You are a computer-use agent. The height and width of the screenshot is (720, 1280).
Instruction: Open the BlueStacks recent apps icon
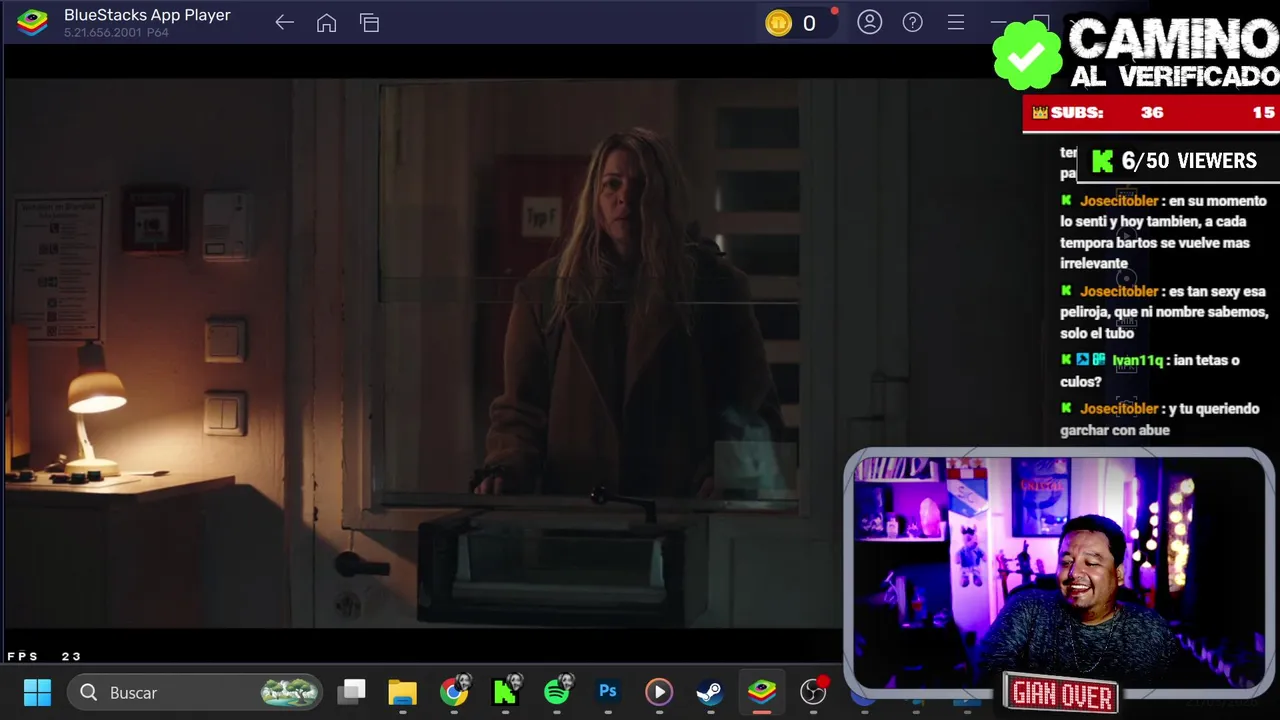369,23
